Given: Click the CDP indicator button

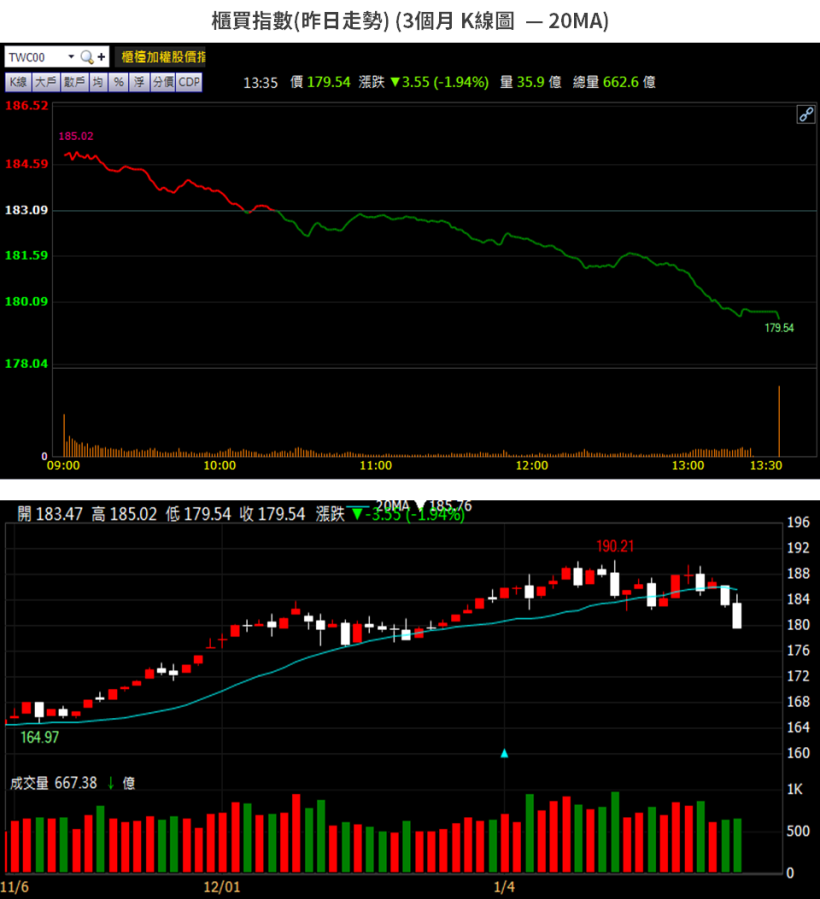Looking at the screenshot, I should click(190, 81).
